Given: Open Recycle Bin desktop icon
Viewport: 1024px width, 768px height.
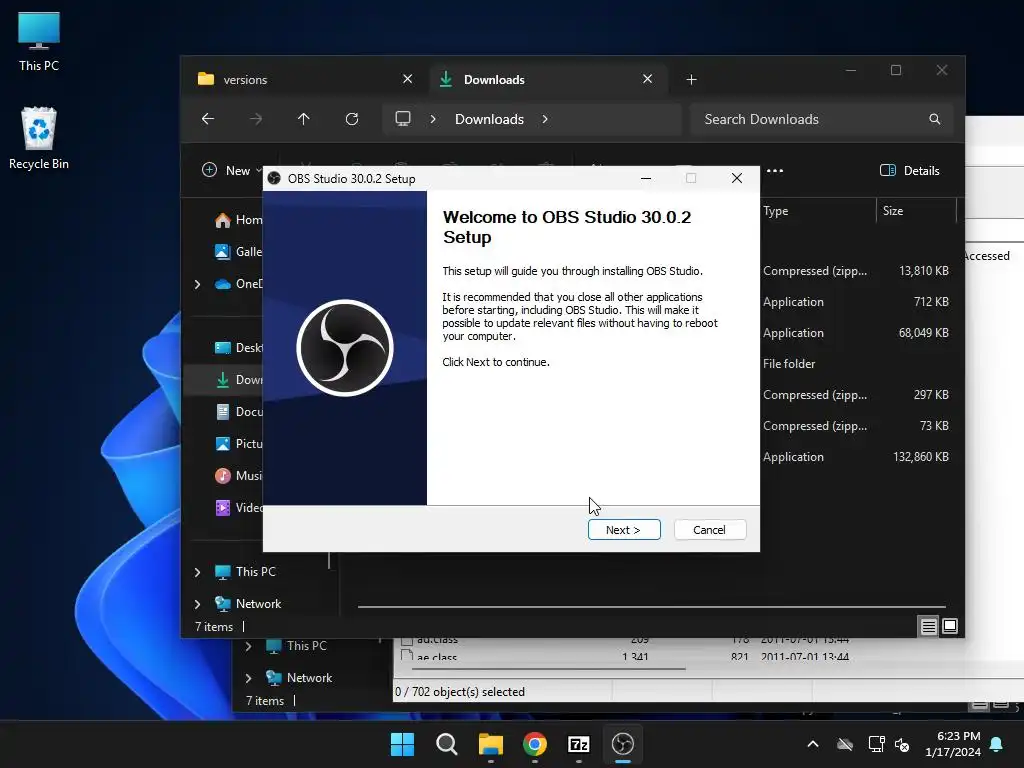Looking at the screenshot, I should coord(39,138).
